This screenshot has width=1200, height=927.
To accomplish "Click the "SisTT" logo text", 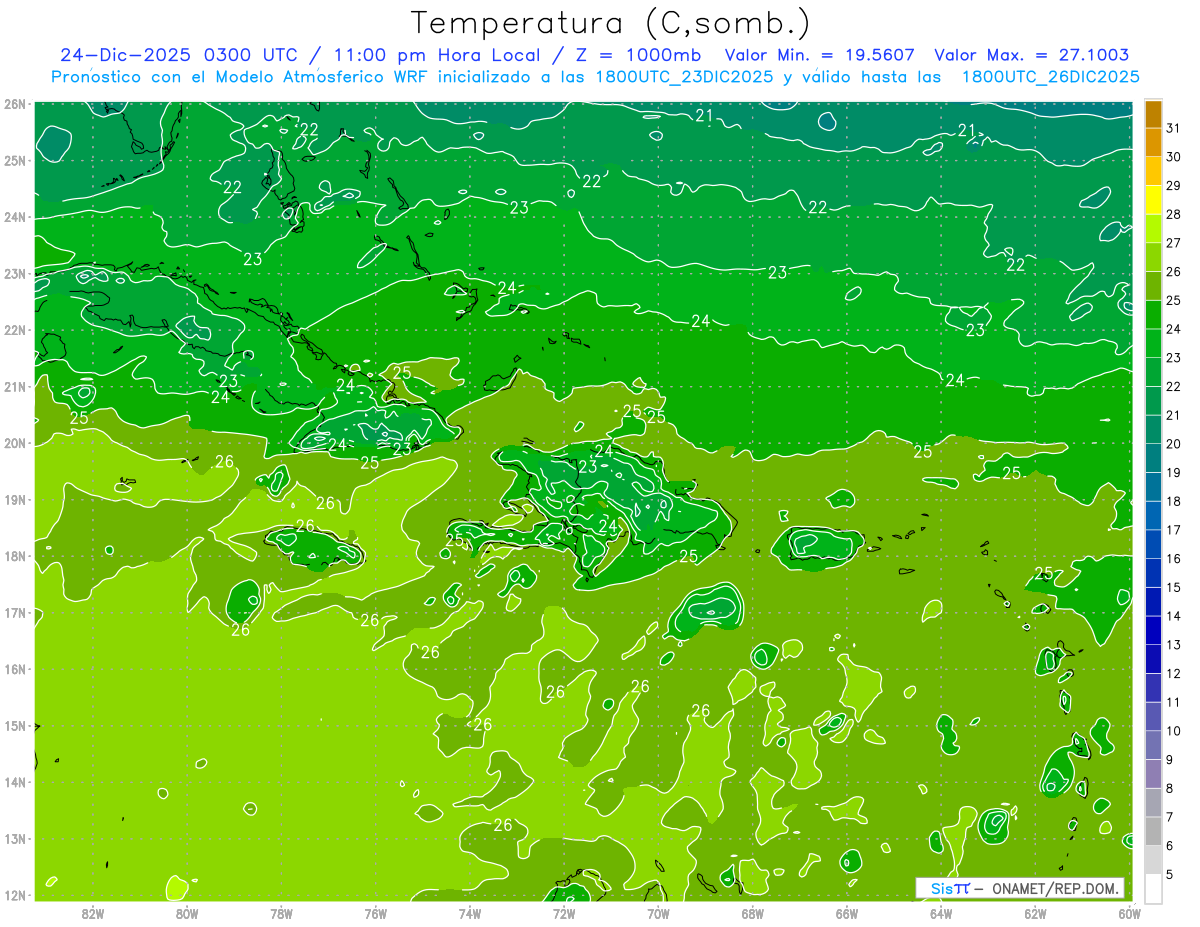I will (949, 888).
